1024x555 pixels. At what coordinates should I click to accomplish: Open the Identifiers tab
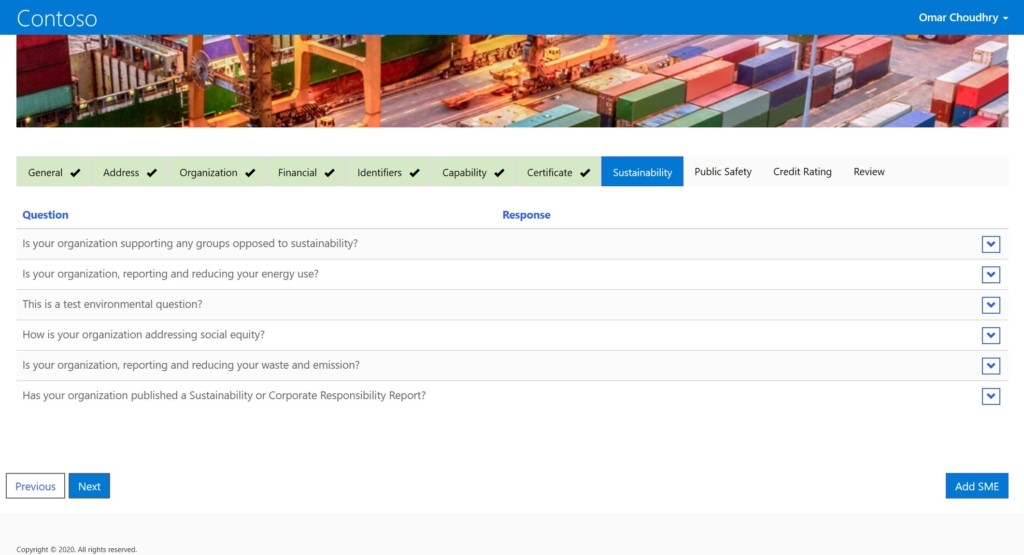coord(388,172)
